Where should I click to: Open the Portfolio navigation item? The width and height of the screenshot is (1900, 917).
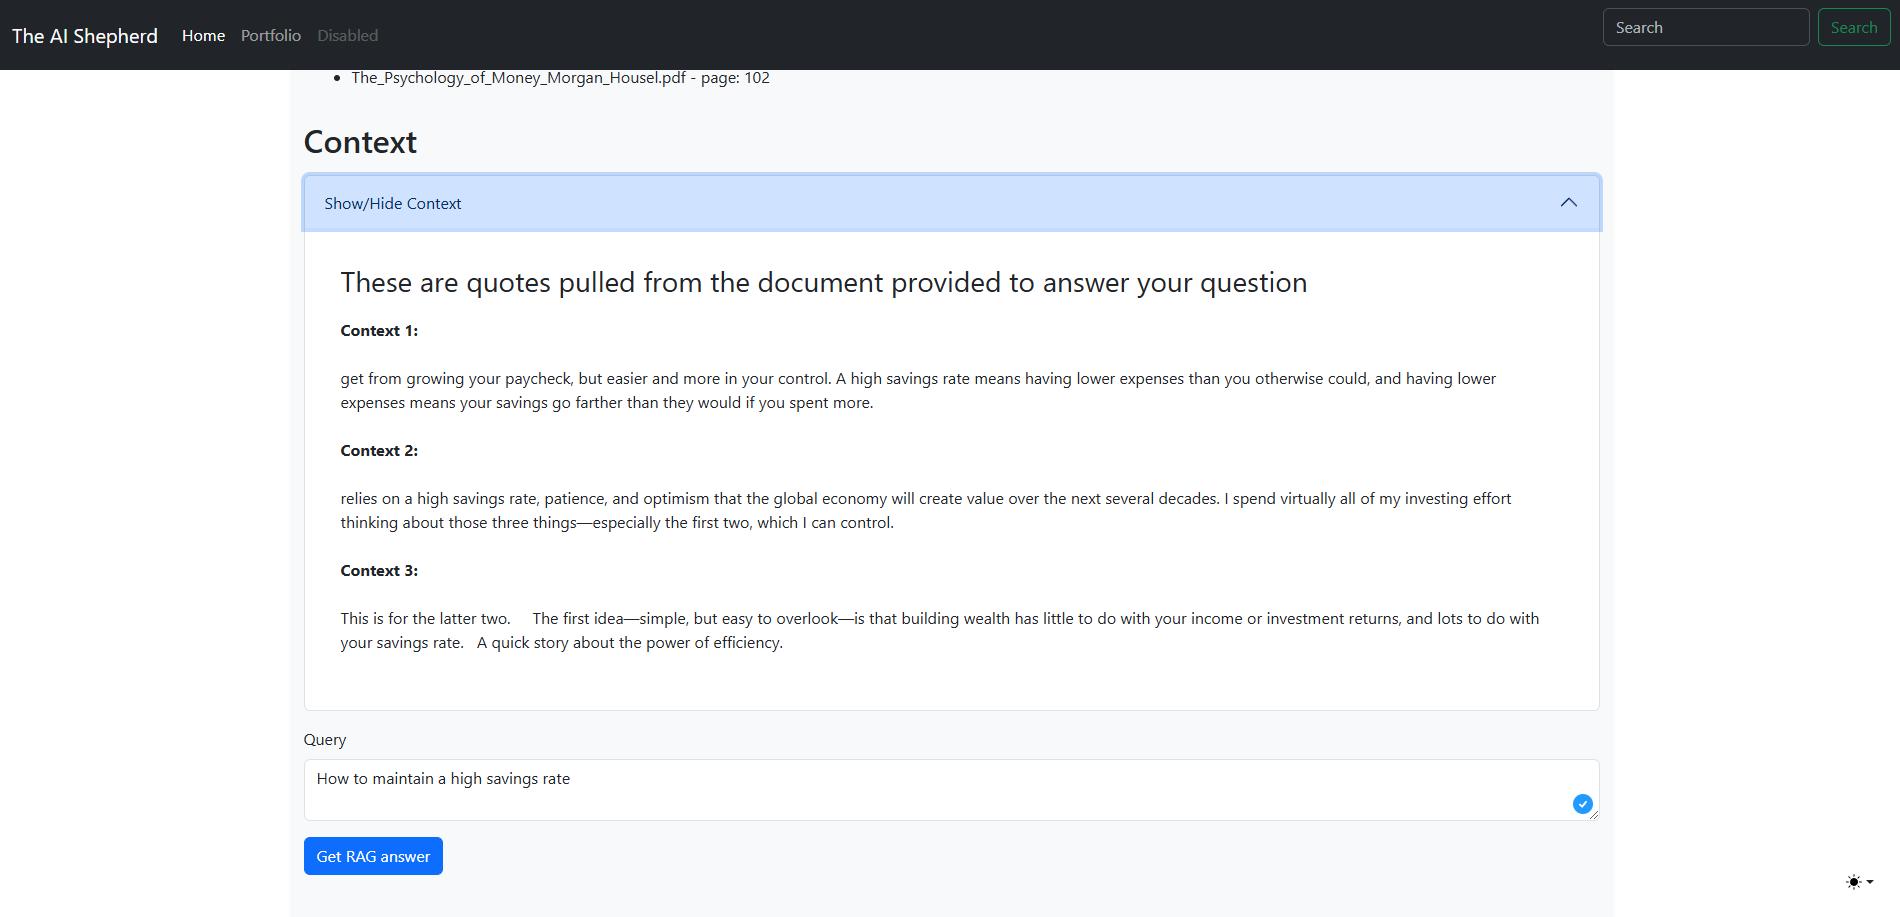coord(270,35)
